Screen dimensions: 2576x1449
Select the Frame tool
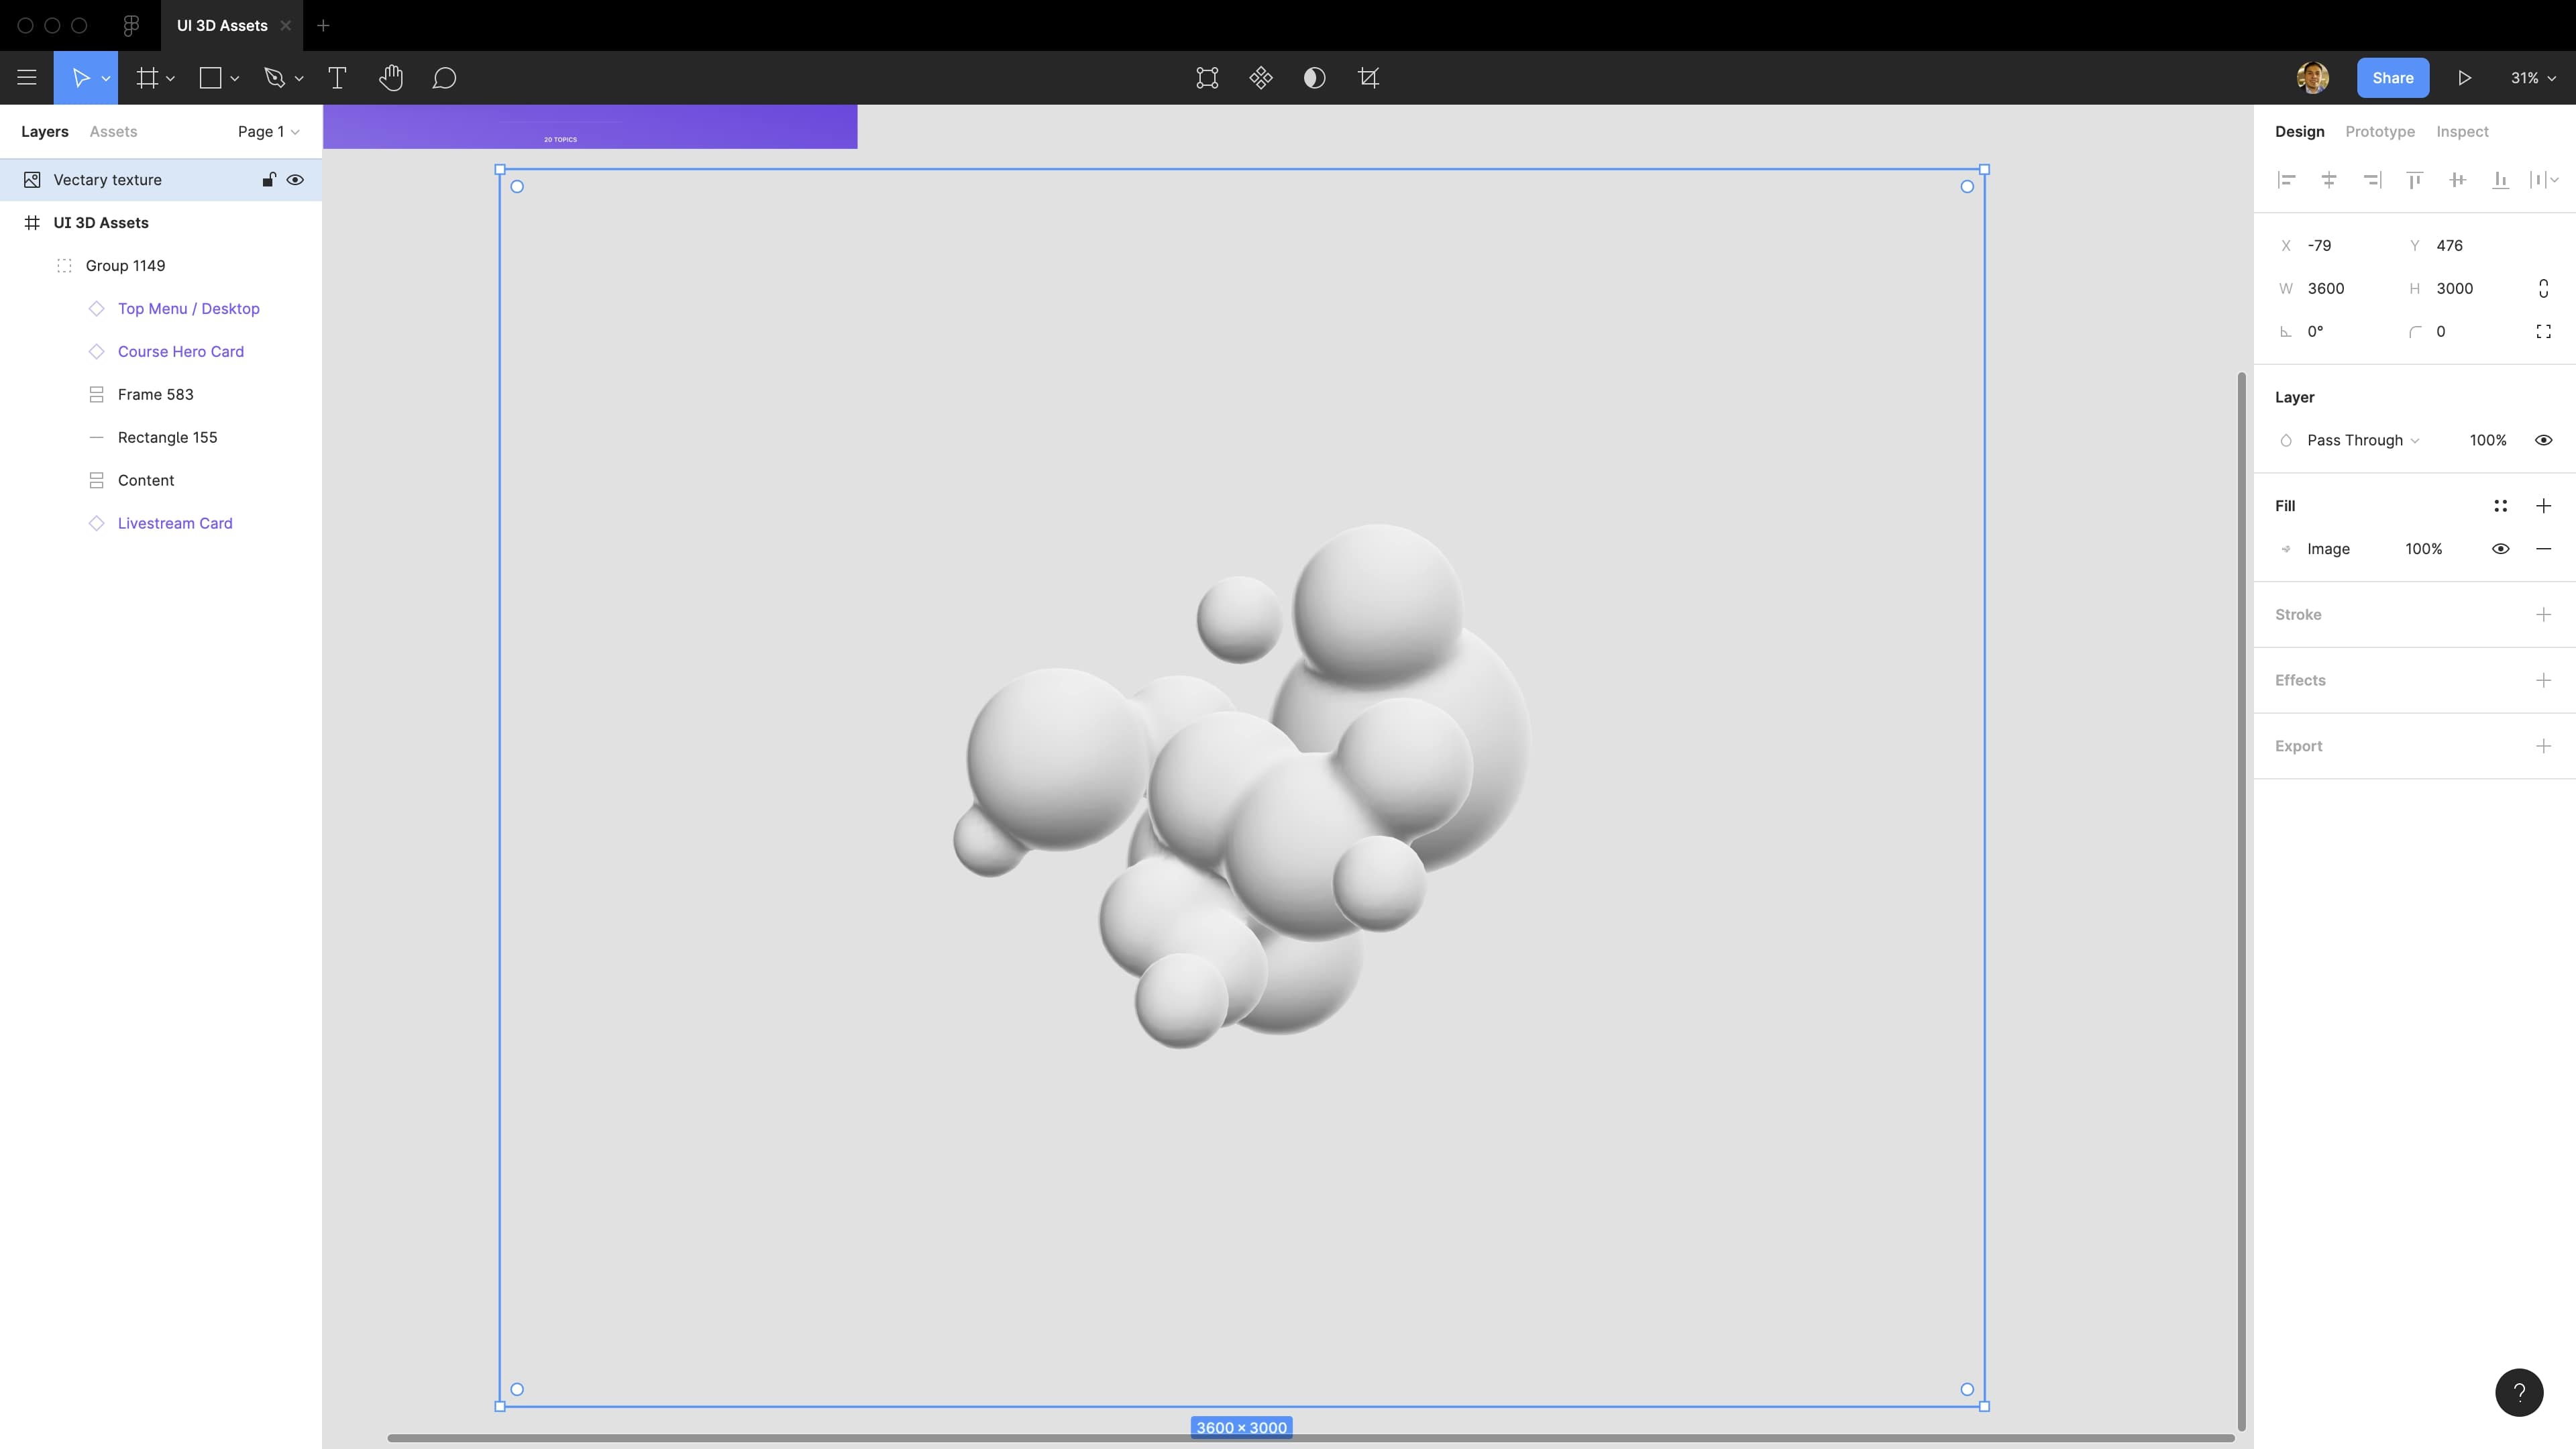147,78
